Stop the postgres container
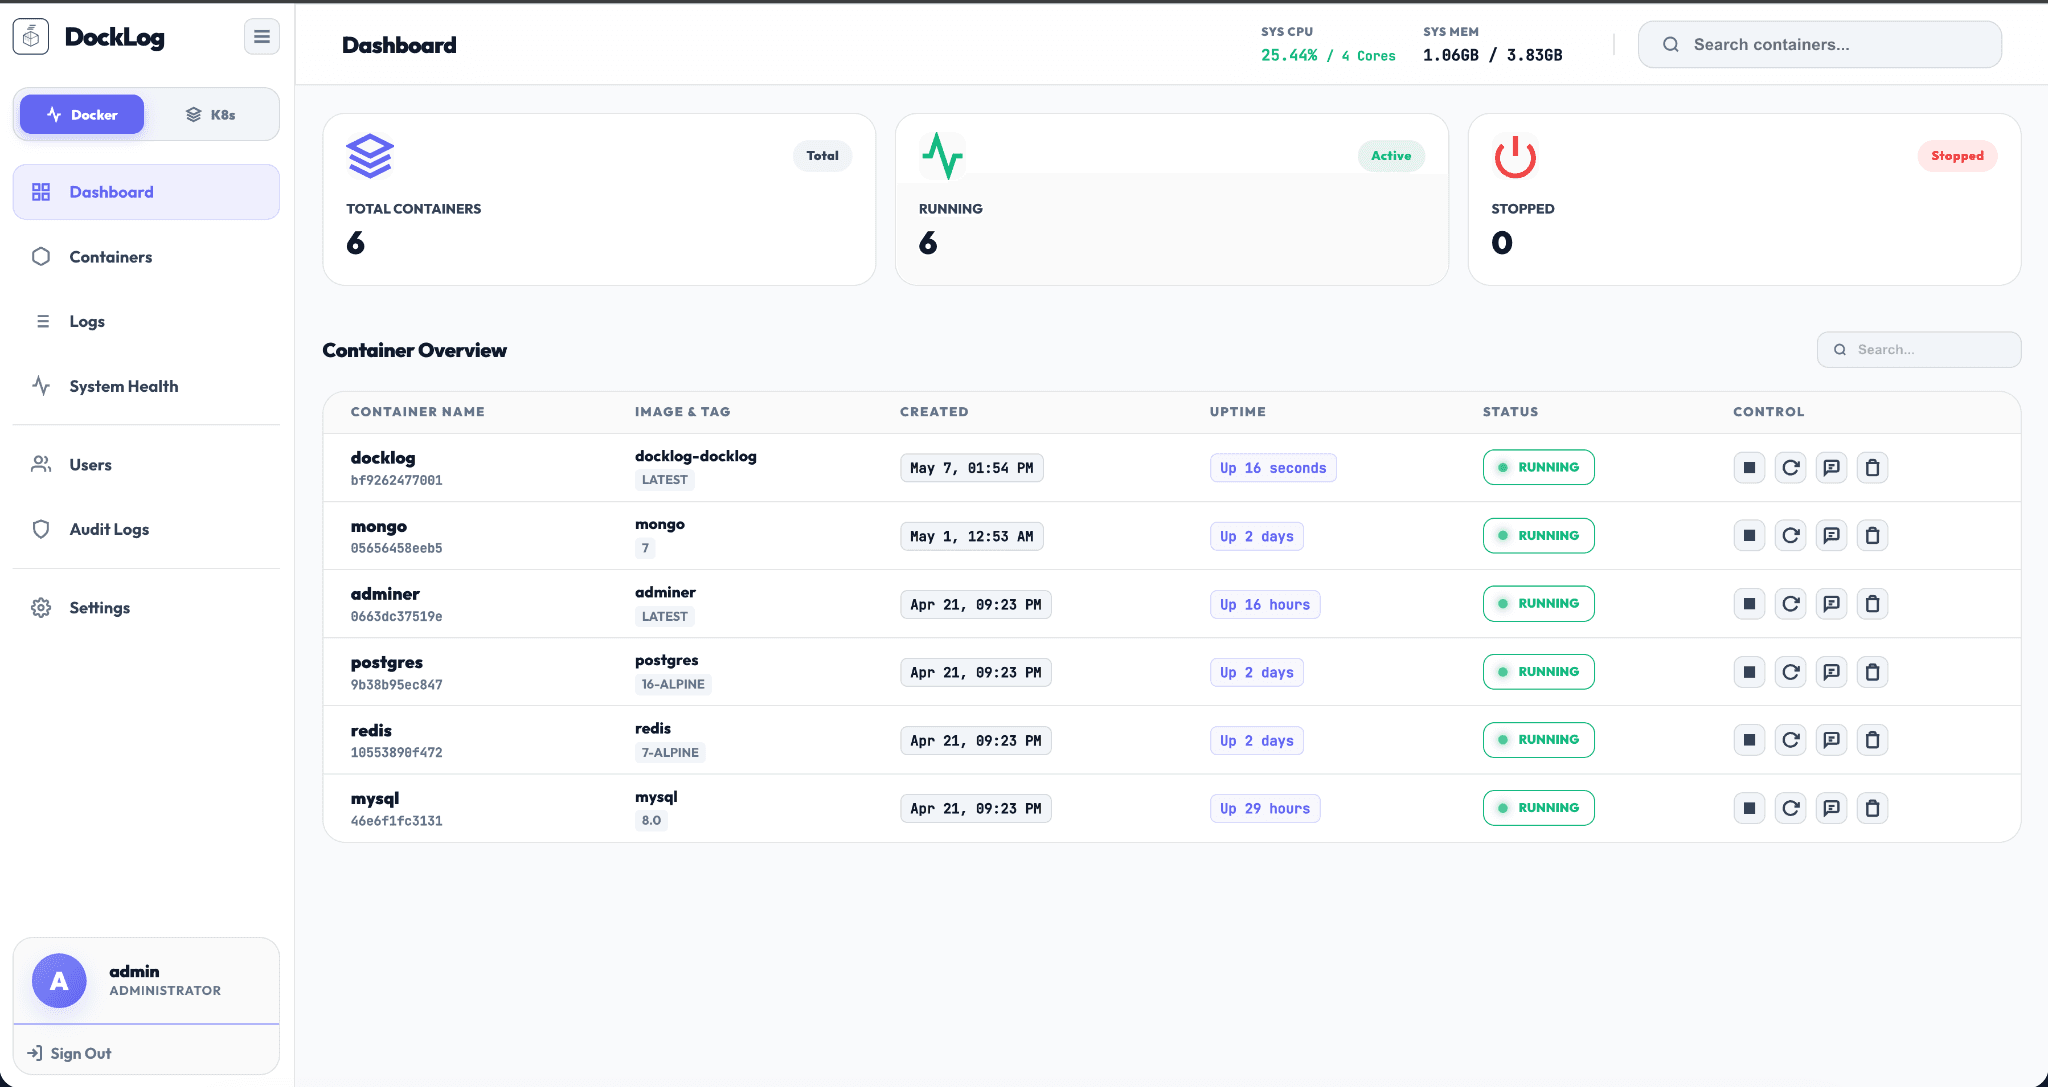 pos(1749,671)
